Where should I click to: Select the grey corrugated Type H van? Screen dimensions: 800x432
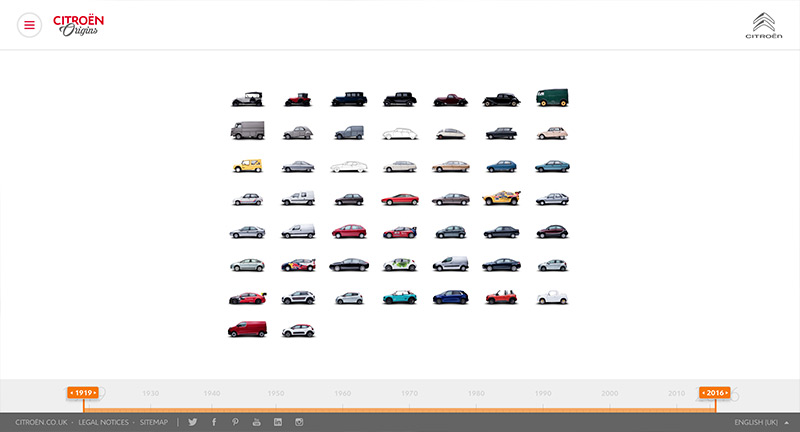click(x=247, y=130)
